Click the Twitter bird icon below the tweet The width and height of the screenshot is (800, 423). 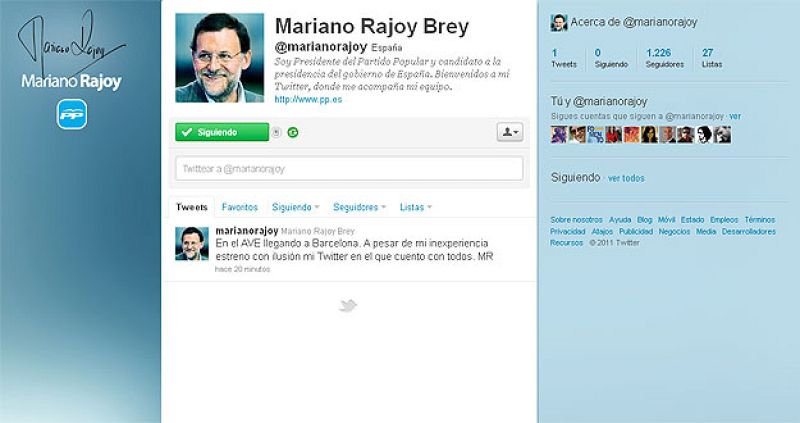348,306
